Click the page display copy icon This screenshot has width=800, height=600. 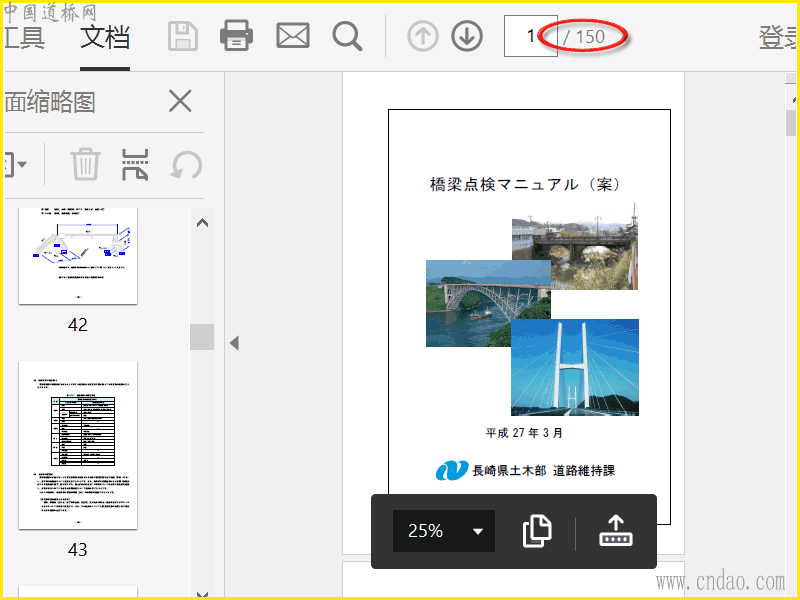pos(537,531)
